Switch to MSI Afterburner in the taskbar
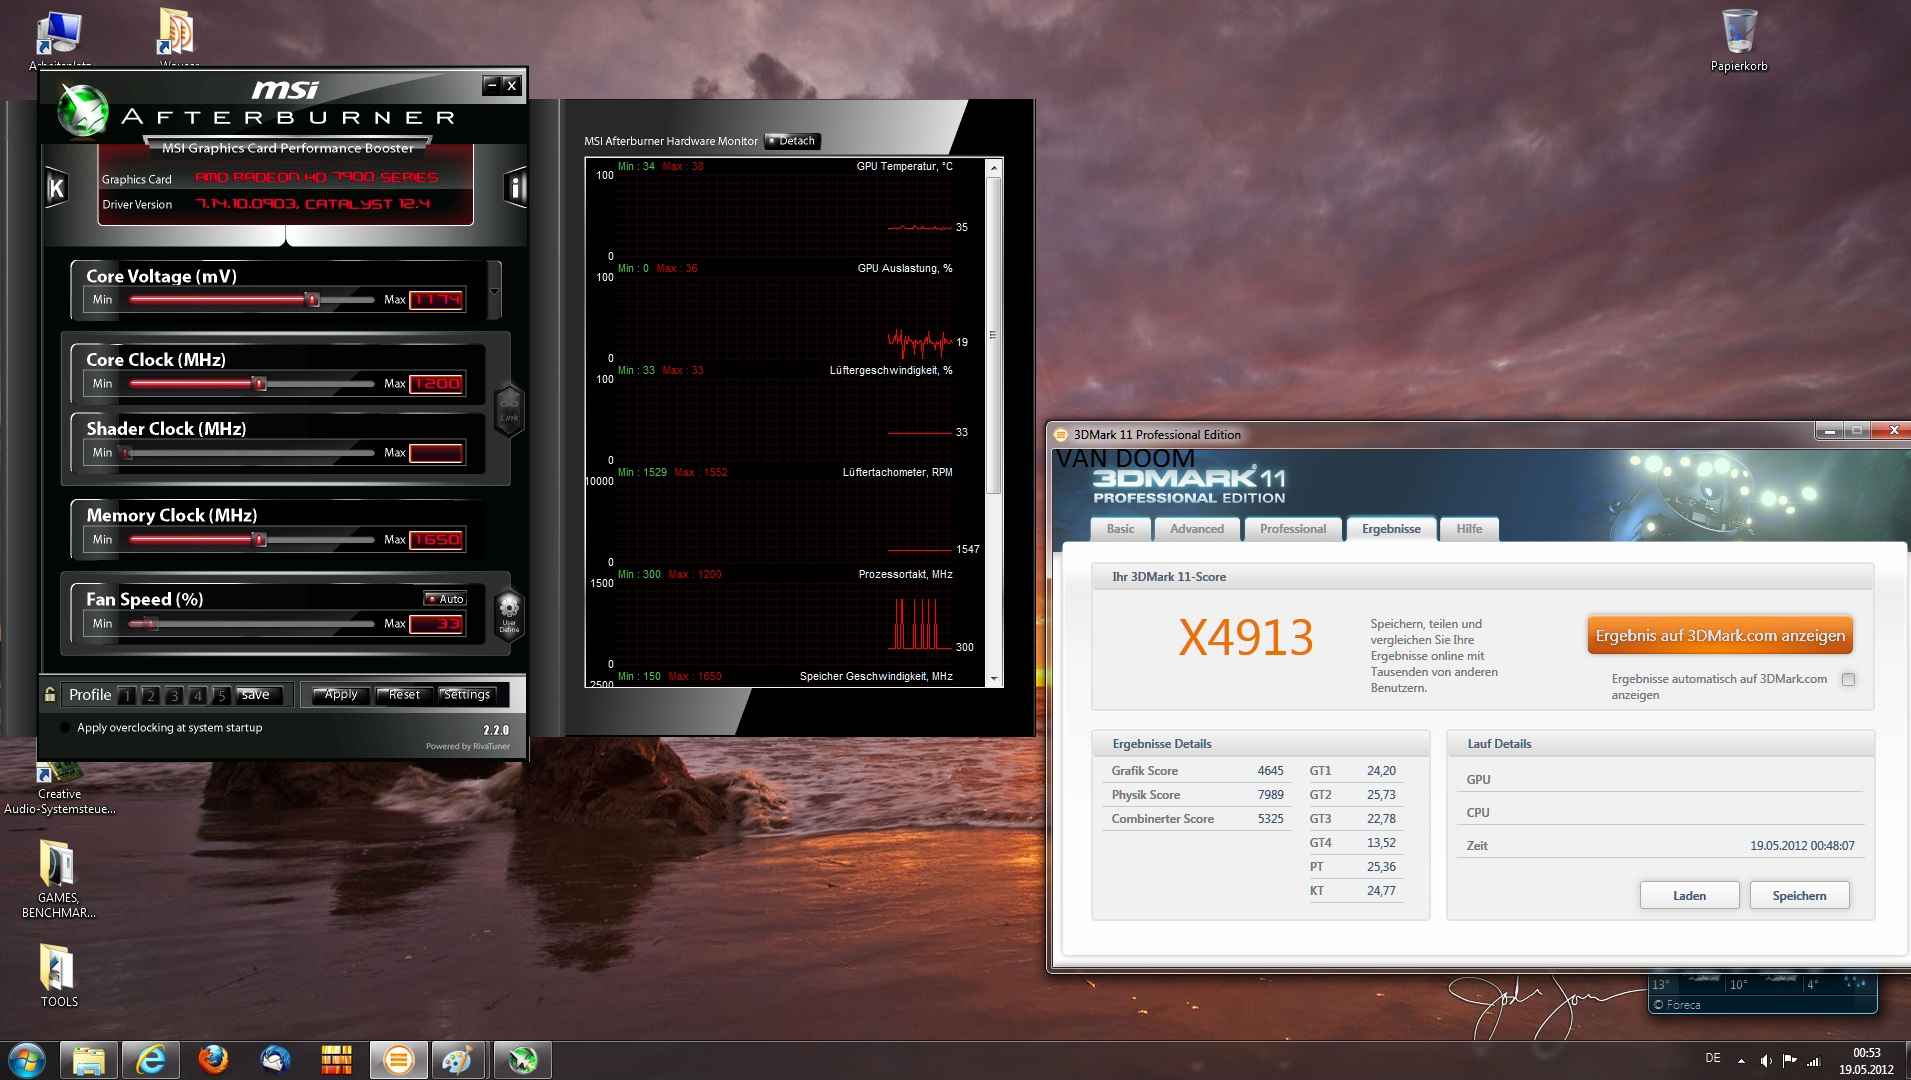The image size is (1911, 1080). [x=522, y=1060]
